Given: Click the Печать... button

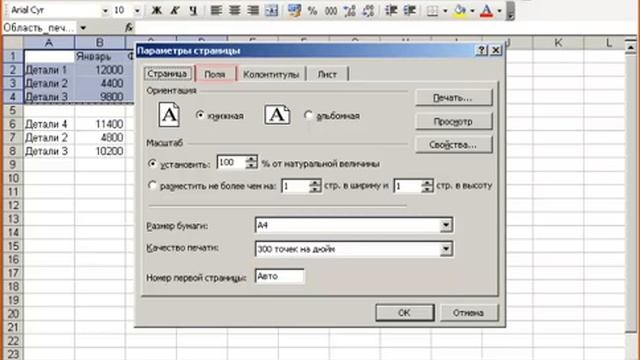Looking at the screenshot, I should tap(453, 98).
